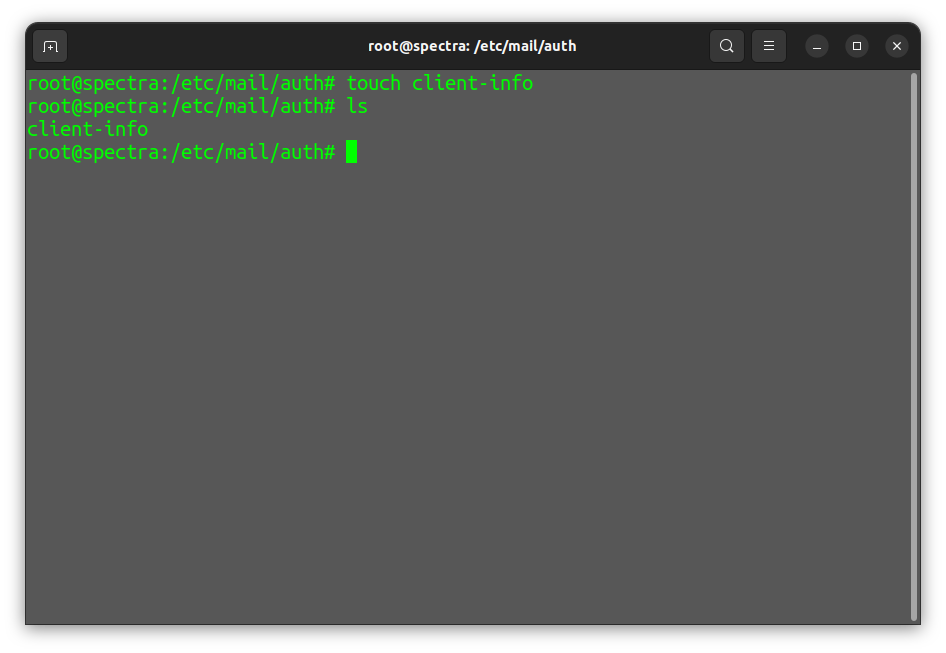Minimize the terminal window

pyautogui.click(x=817, y=46)
